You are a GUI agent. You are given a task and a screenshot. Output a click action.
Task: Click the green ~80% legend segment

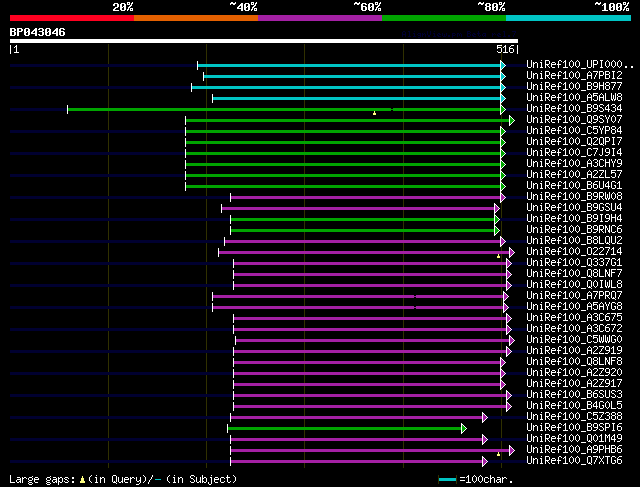[444, 18]
